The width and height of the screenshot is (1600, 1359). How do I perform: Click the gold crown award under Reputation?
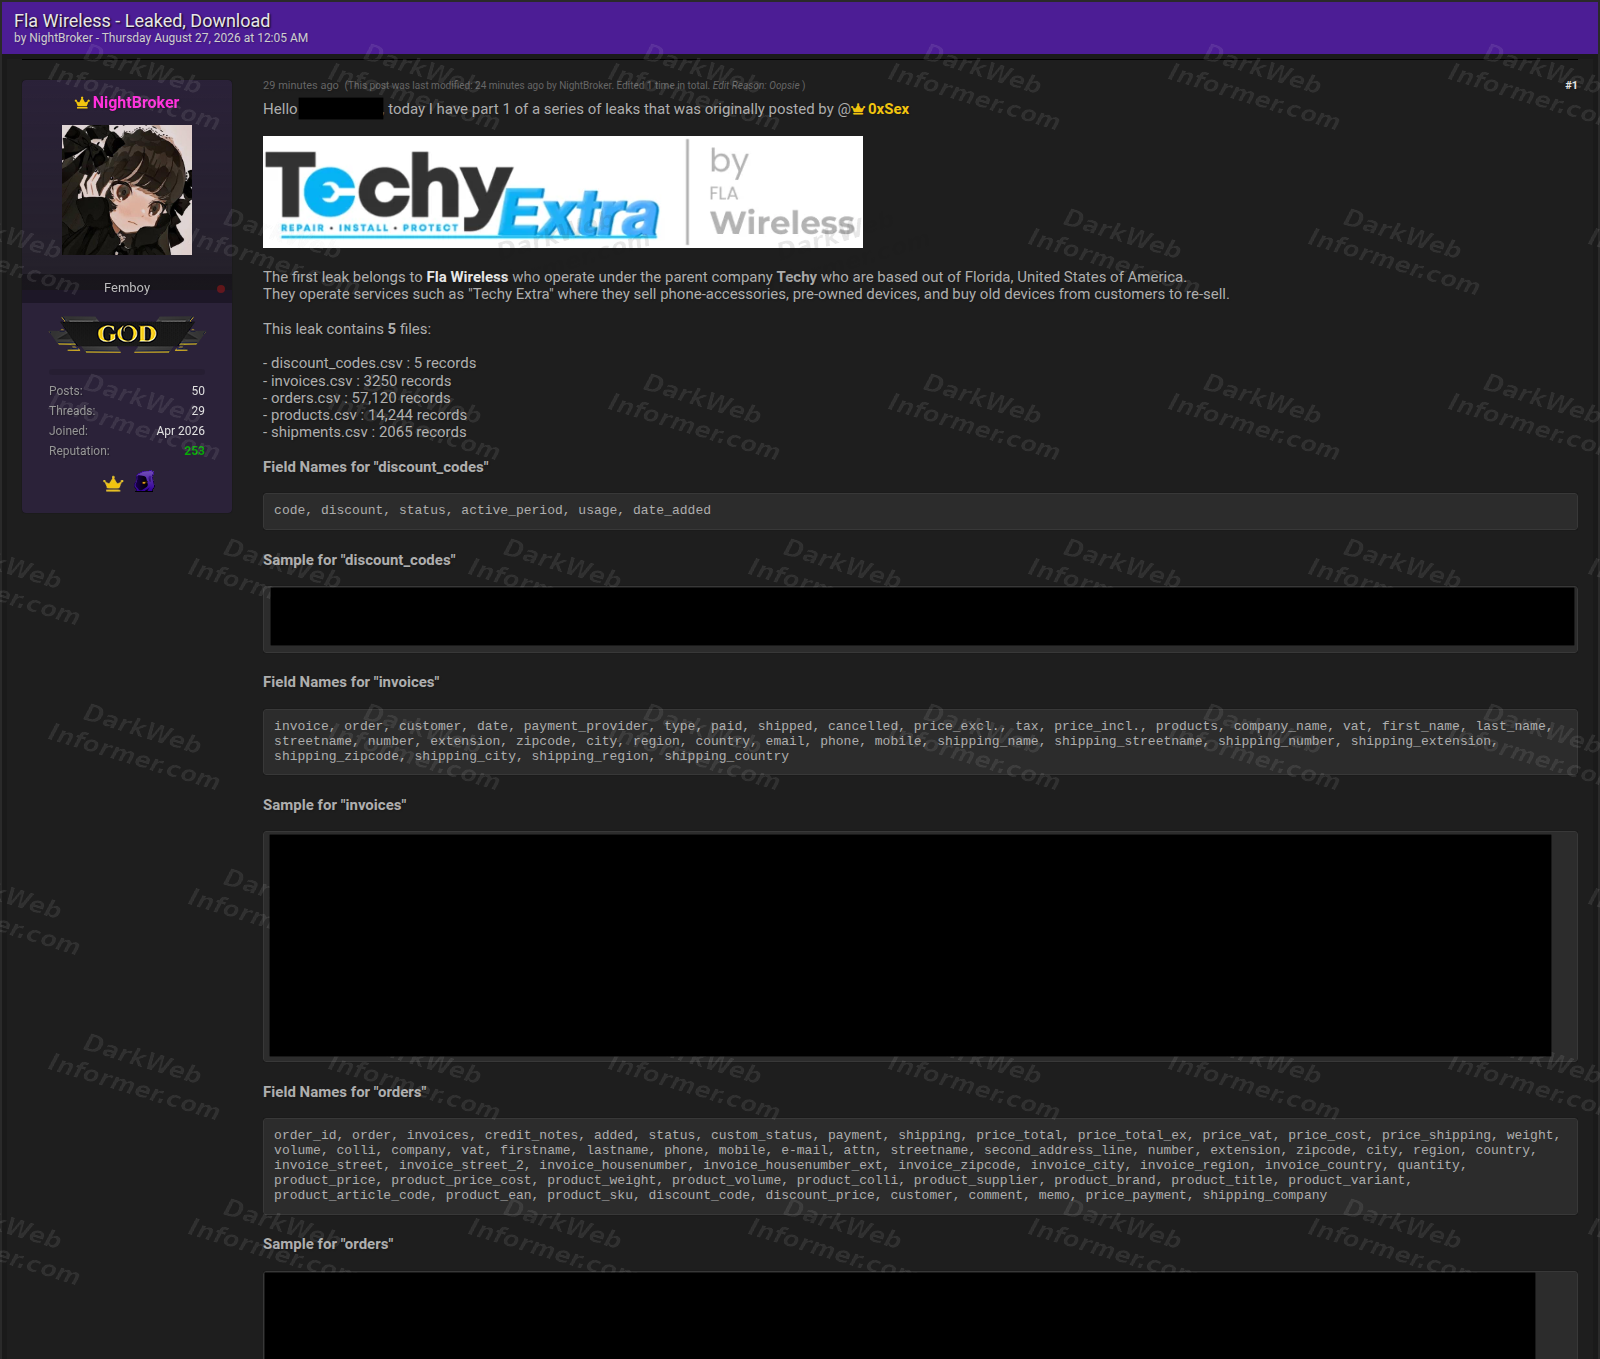113,484
